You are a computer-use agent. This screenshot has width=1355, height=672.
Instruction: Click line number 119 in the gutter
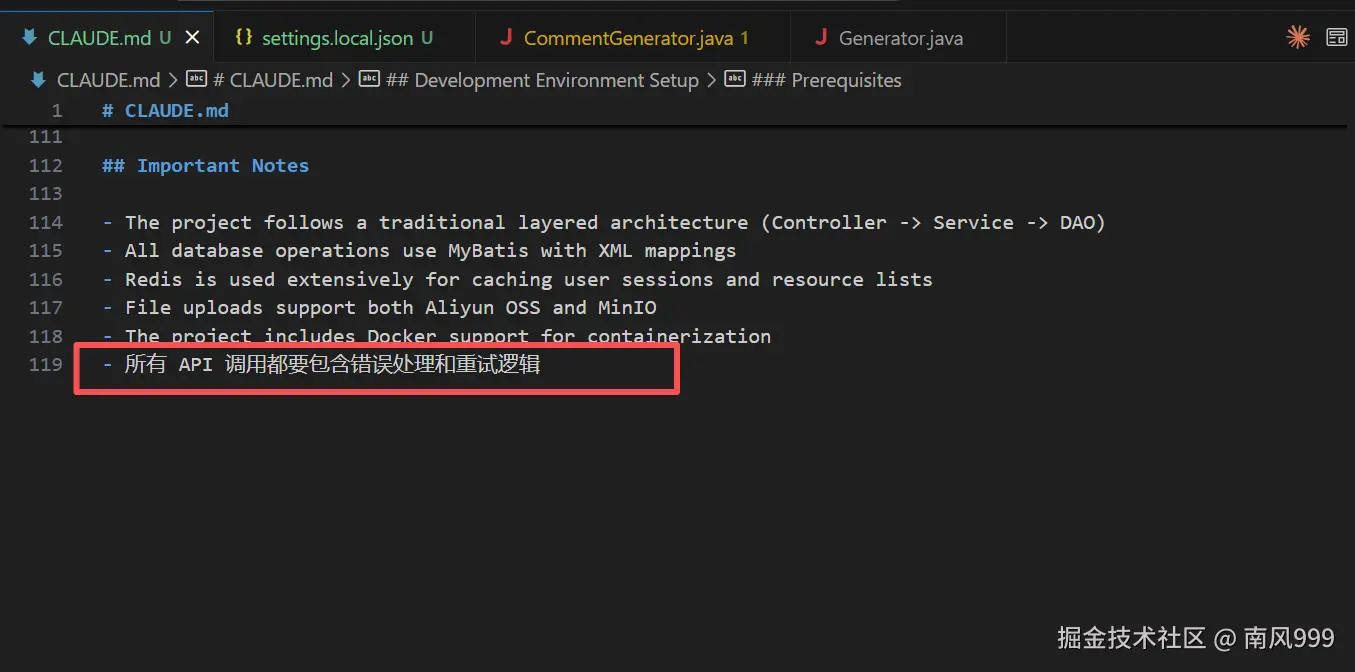(x=45, y=364)
